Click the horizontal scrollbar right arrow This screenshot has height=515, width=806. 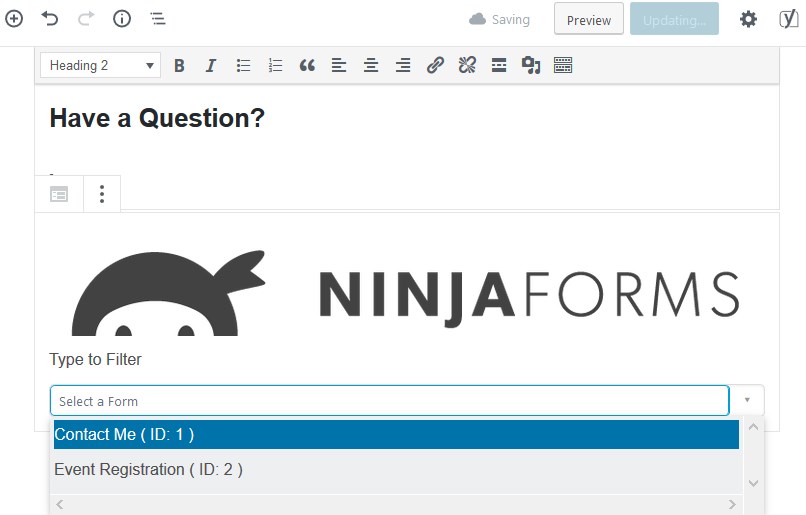click(x=732, y=504)
